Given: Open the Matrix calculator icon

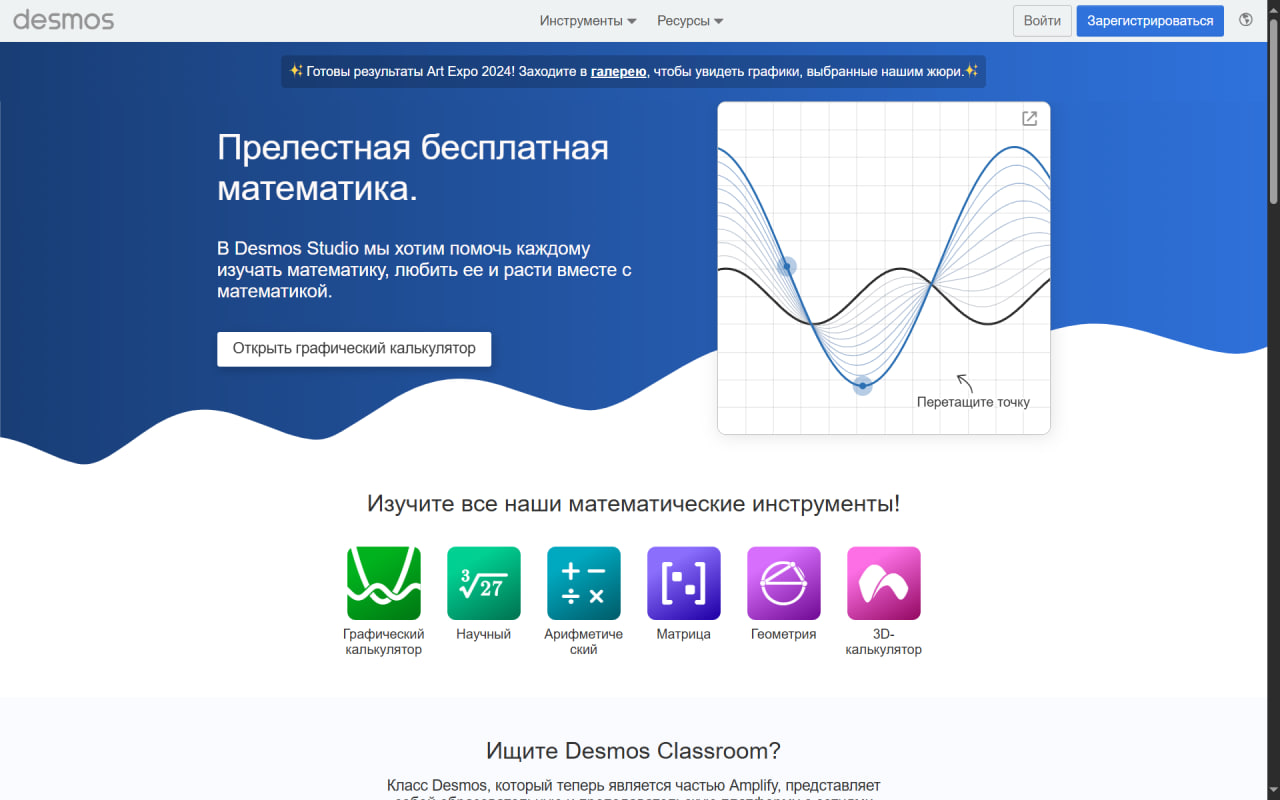Looking at the screenshot, I should 683,583.
